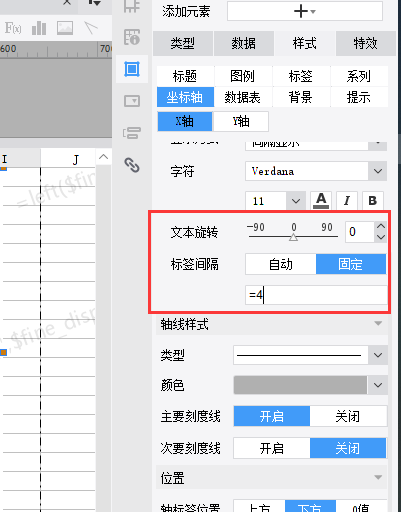This screenshot has width=401, height=512.
Task: Switch to the 数据 tab
Action: coord(244,43)
